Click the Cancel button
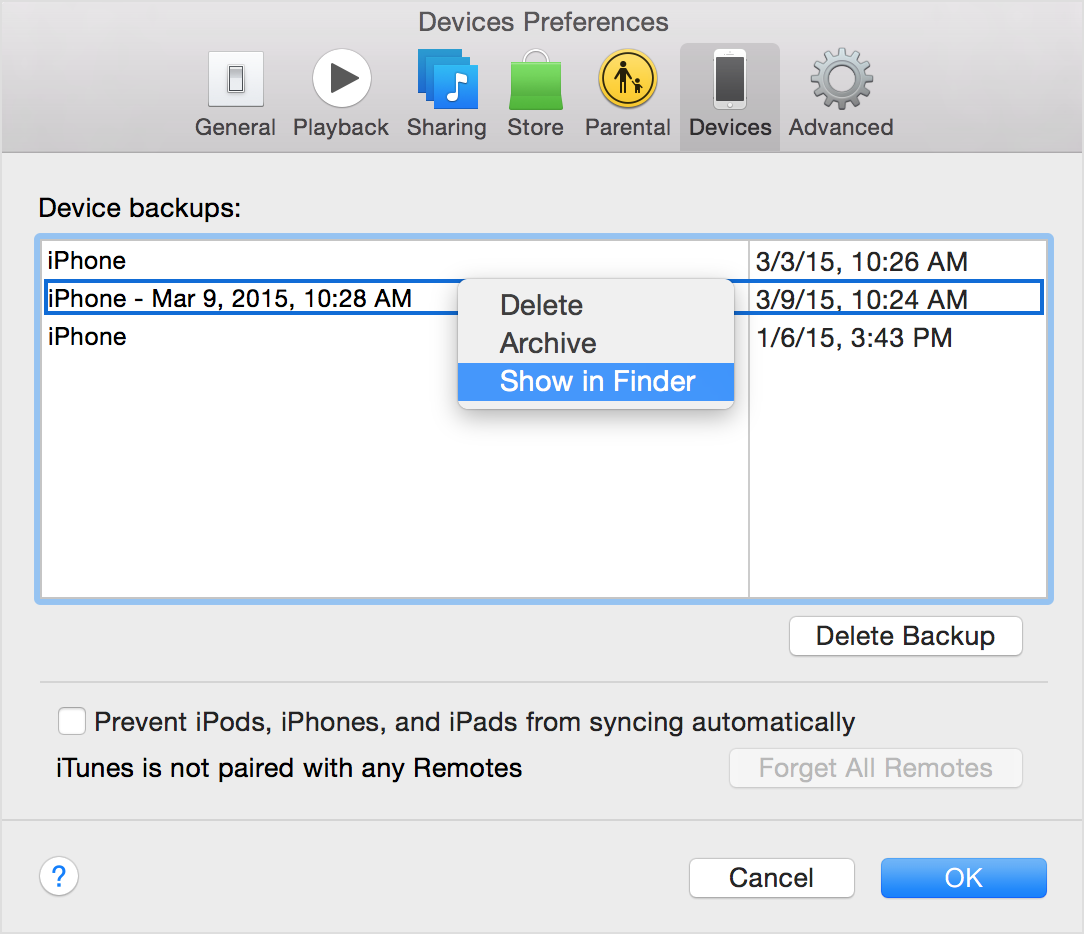Screen dimensions: 1084x934 (x=772, y=878)
